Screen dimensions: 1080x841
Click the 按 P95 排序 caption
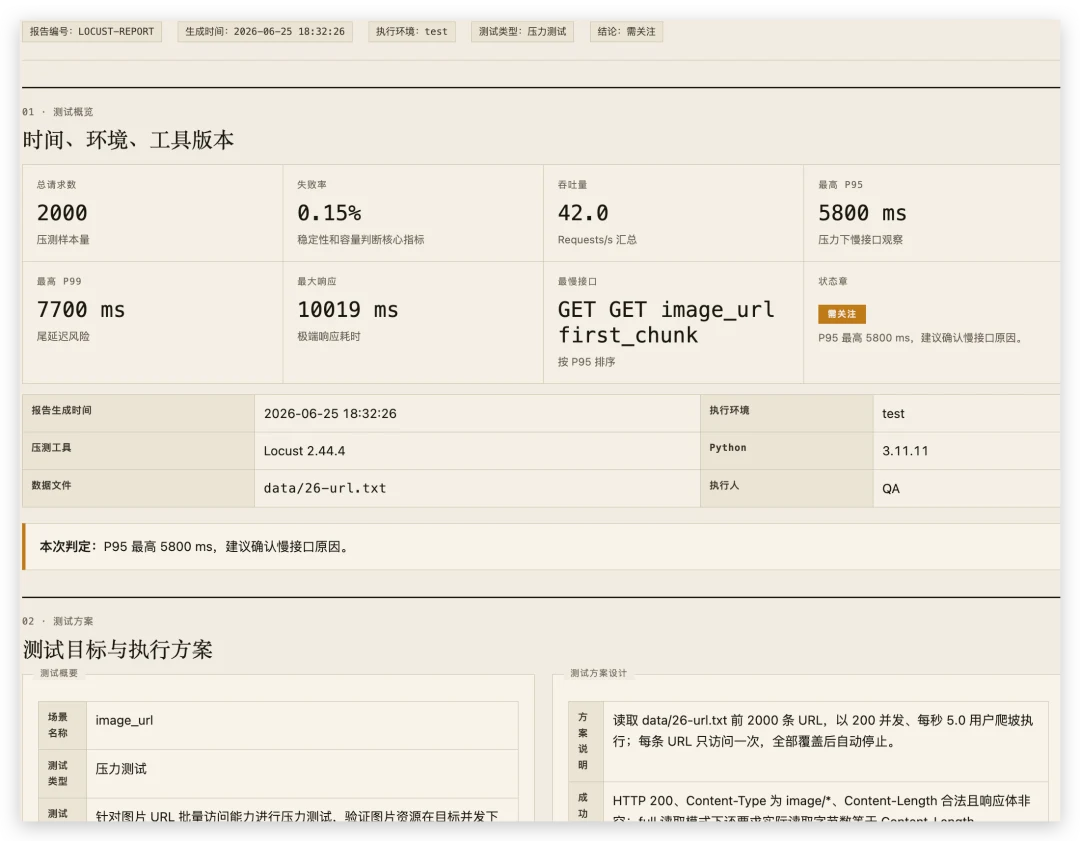[x=586, y=362]
